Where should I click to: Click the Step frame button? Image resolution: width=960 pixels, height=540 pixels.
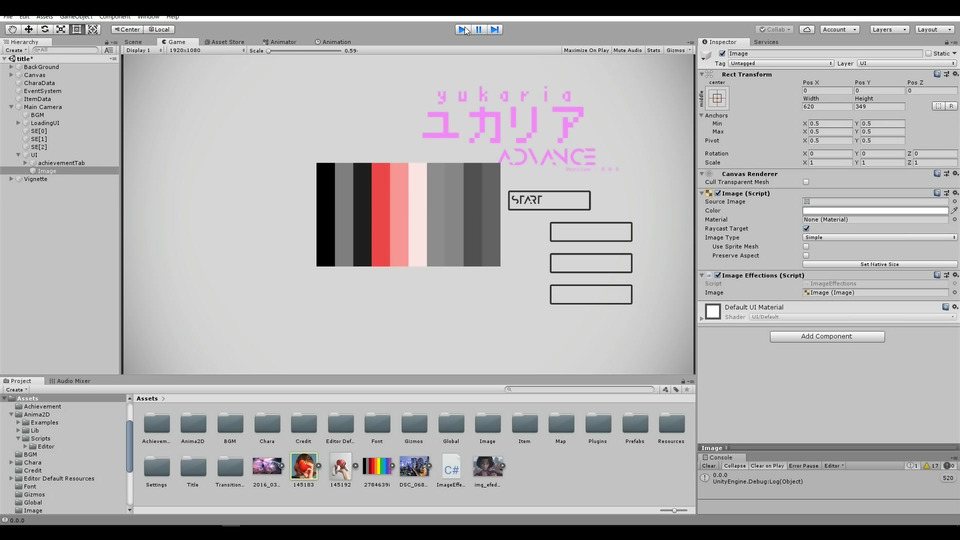pos(495,29)
